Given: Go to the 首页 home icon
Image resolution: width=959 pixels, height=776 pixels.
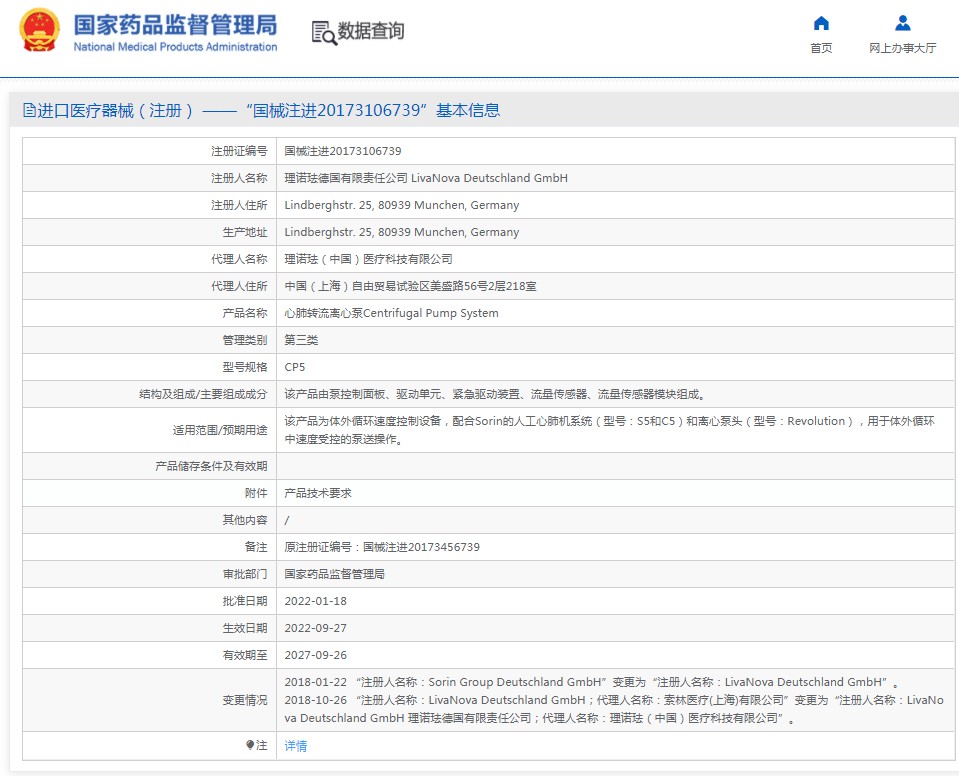Looking at the screenshot, I should [x=821, y=23].
